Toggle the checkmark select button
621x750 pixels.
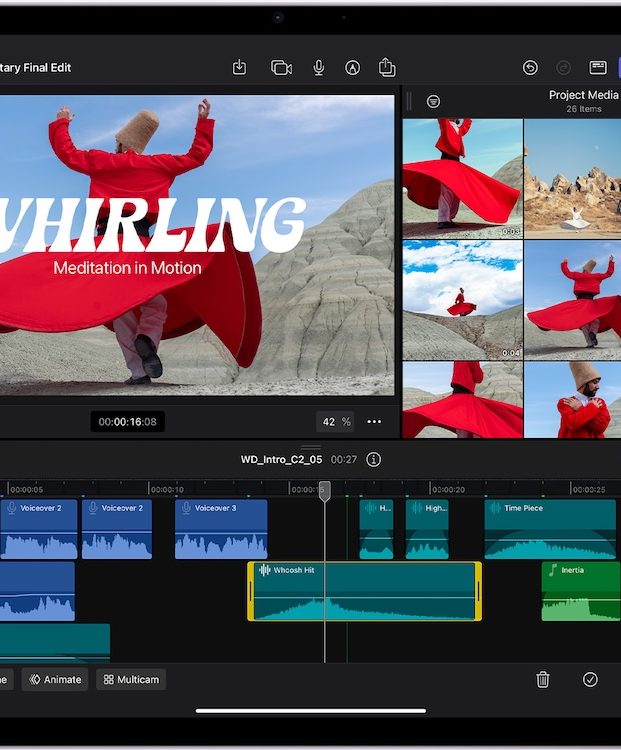coord(590,680)
